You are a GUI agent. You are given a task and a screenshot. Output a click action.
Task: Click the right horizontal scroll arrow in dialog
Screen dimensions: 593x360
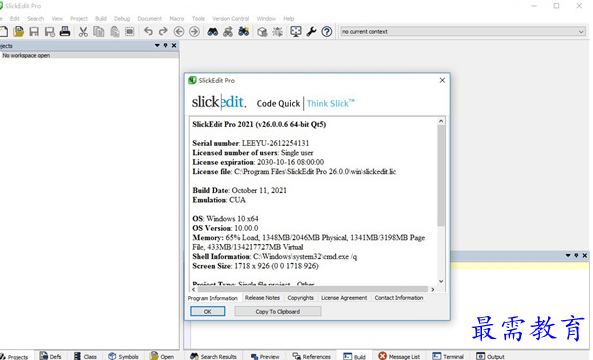tap(433, 289)
